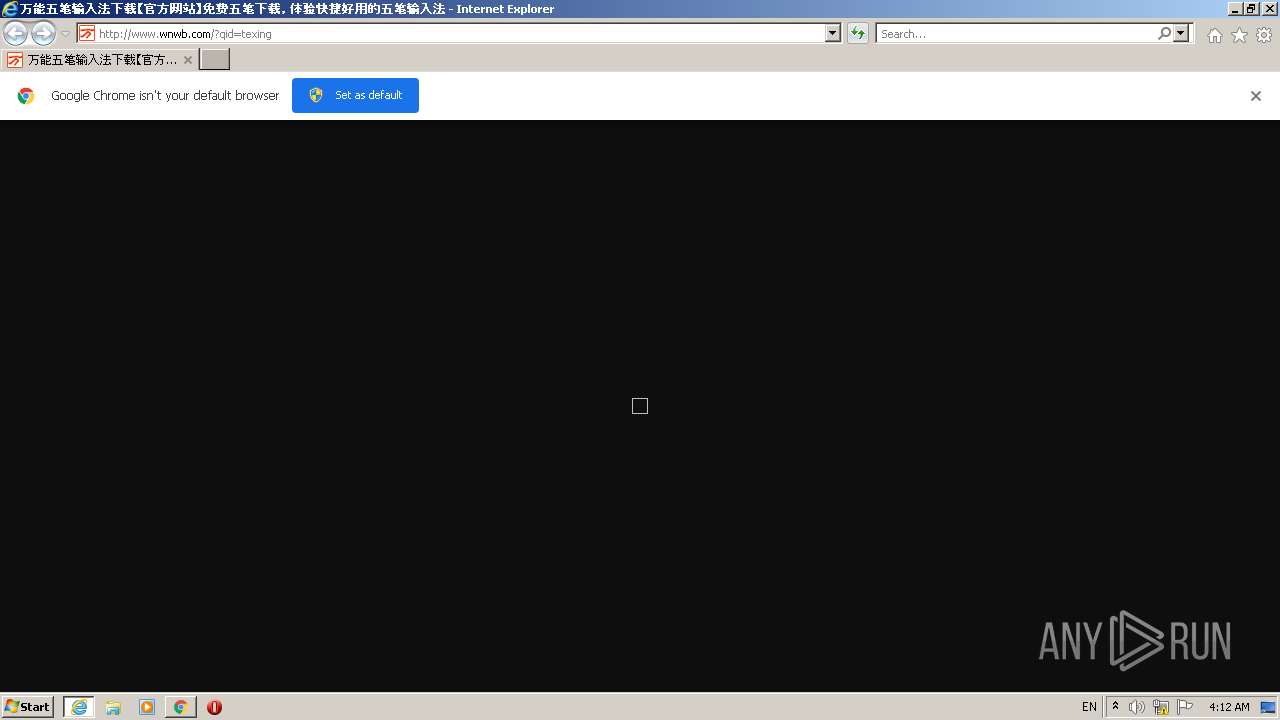Dismiss the Chrome default browser notification
Image resolution: width=1280 pixels, height=720 pixels.
pyautogui.click(x=1256, y=96)
